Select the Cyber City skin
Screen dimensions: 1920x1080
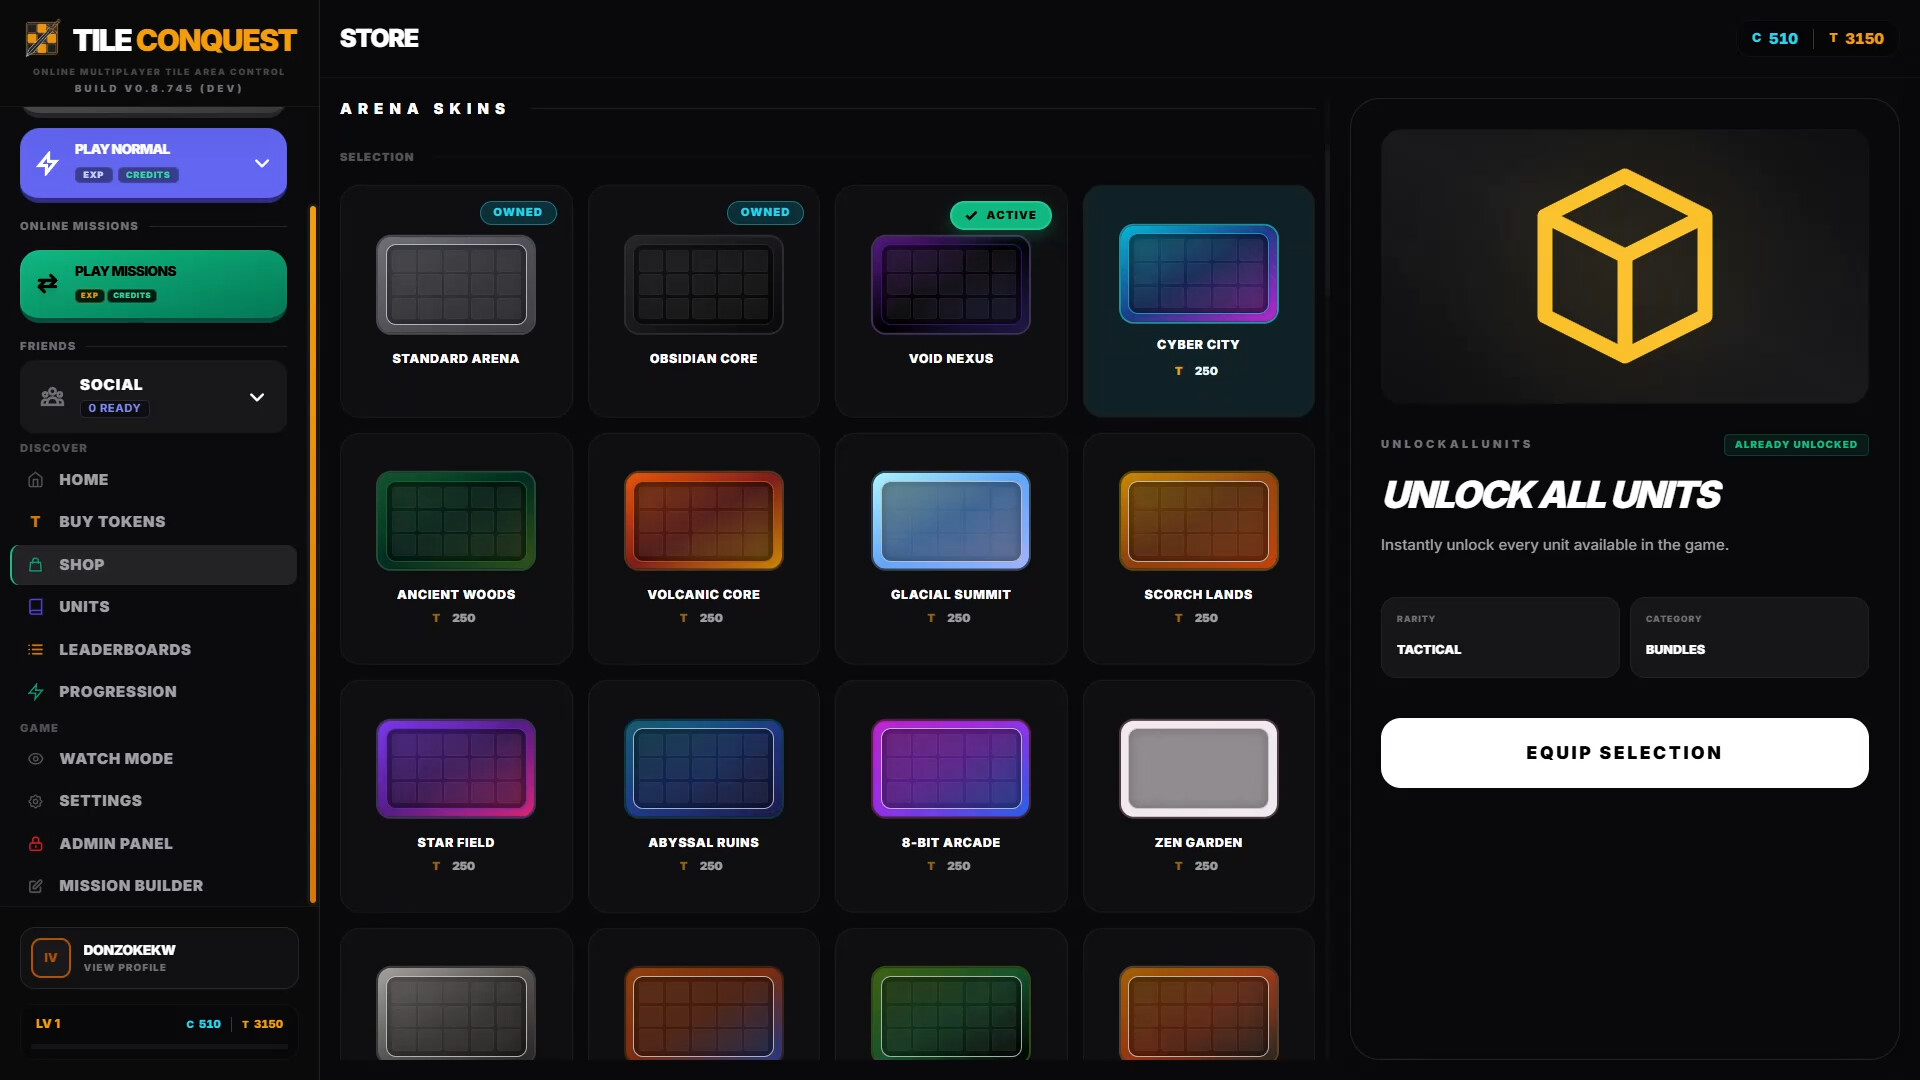click(x=1198, y=301)
